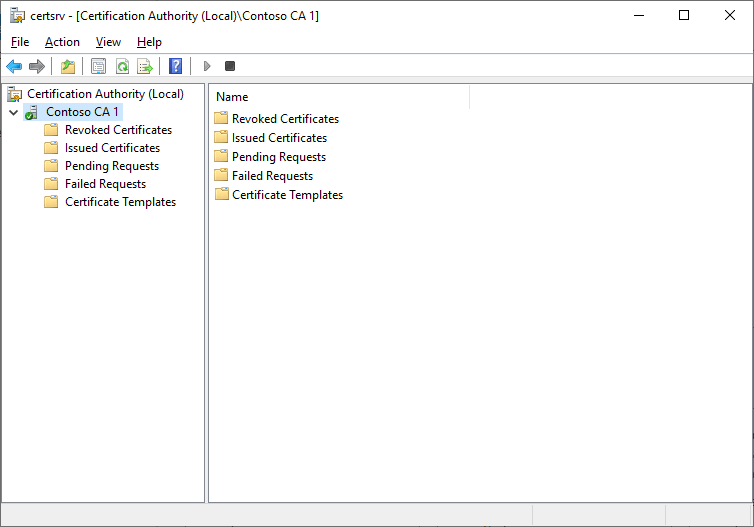The width and height of the screenshot is (754, 527).
Task: Select Issued Certificates folder in right pane
Action: 279,138
